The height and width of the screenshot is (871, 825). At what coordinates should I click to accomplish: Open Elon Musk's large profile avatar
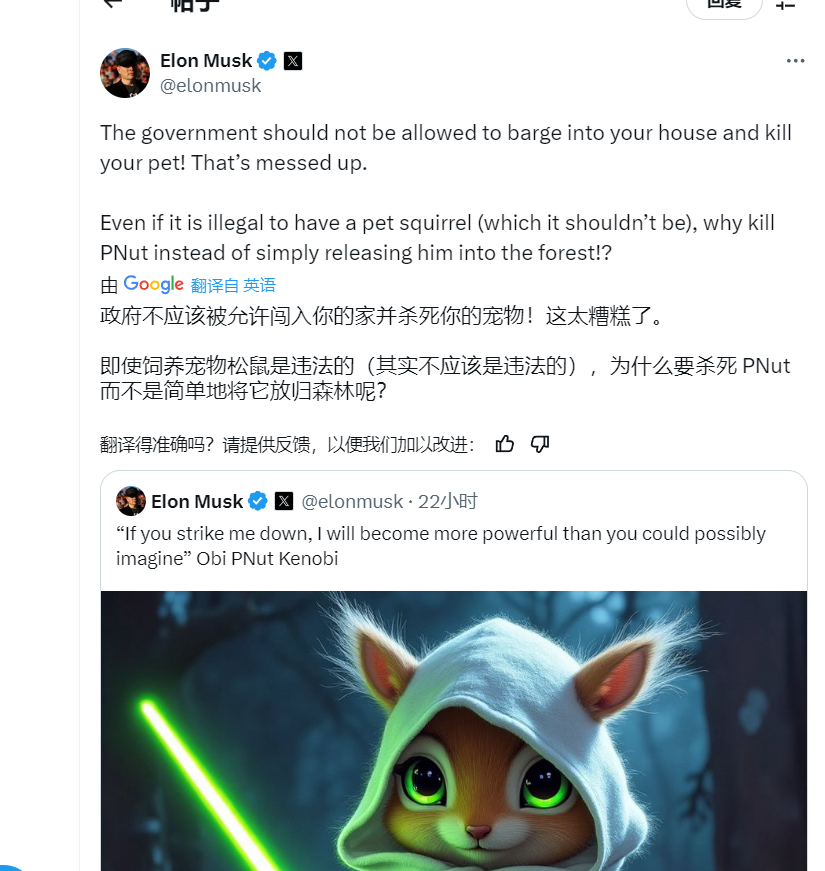pyautogui.click(x=125, y=73)
